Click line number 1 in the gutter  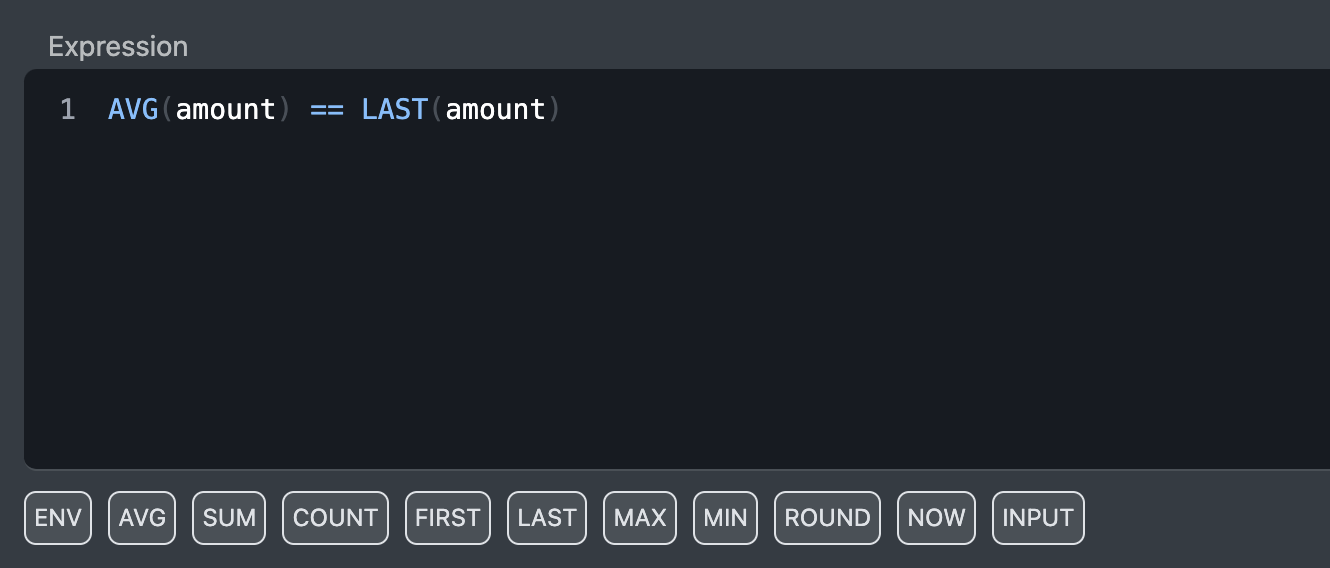(67, 109)
